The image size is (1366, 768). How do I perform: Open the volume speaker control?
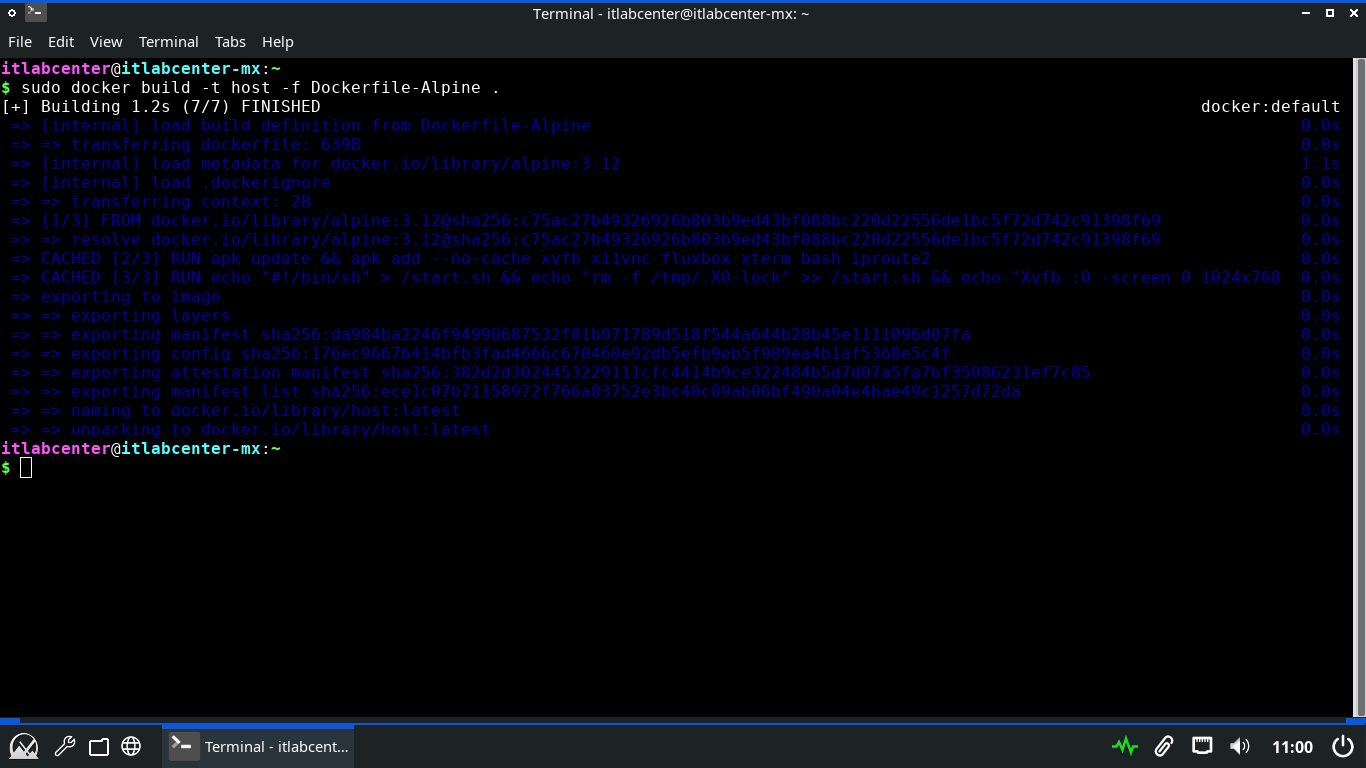tap(1240, 746)
